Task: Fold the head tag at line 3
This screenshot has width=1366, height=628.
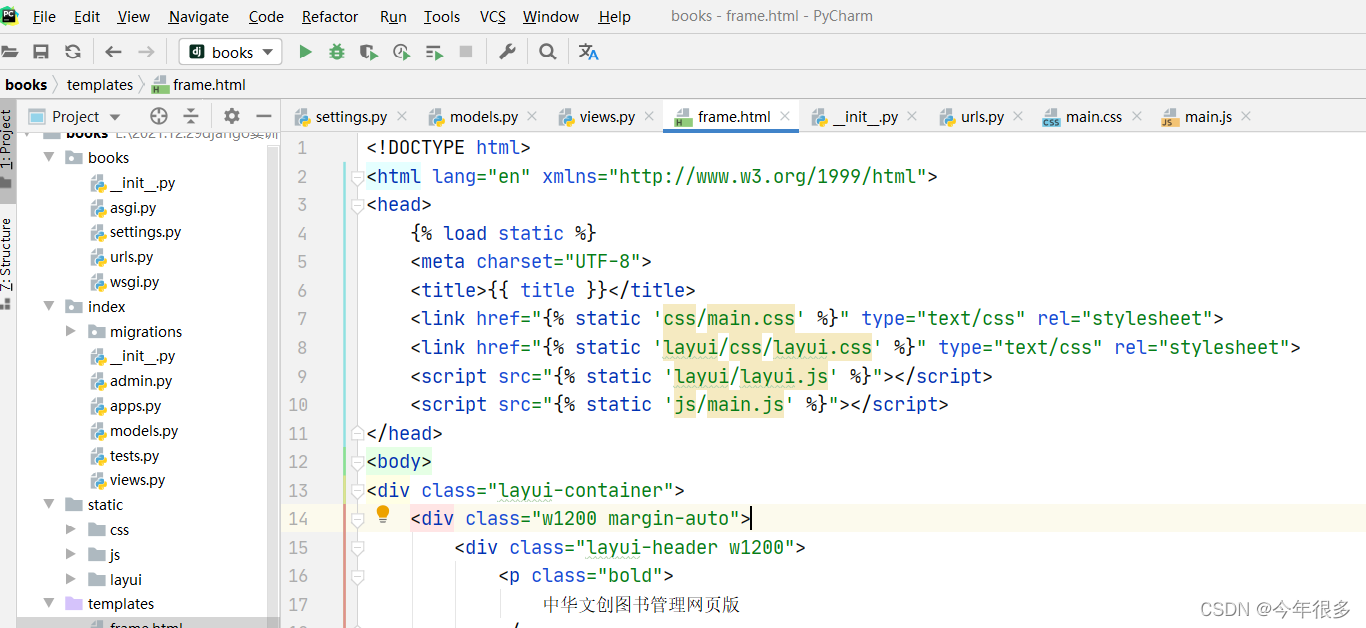Action: [357, 205]
